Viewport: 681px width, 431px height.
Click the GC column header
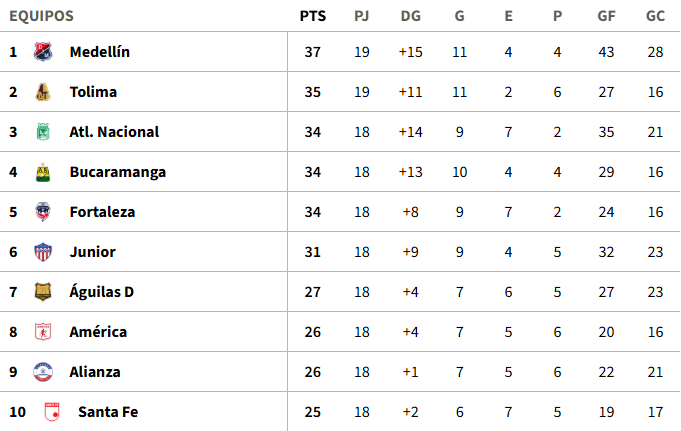tap(655, 16)
